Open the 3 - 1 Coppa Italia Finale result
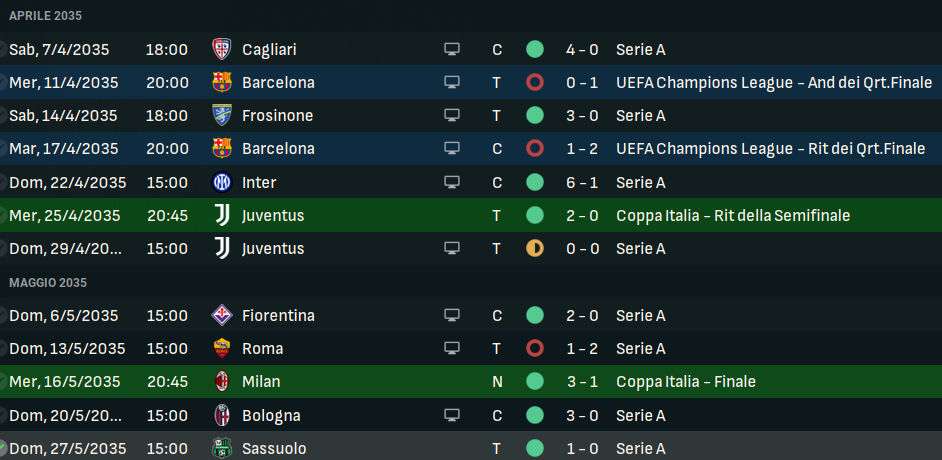This screenshot has height=460, width=942. [x=582, y=381]
